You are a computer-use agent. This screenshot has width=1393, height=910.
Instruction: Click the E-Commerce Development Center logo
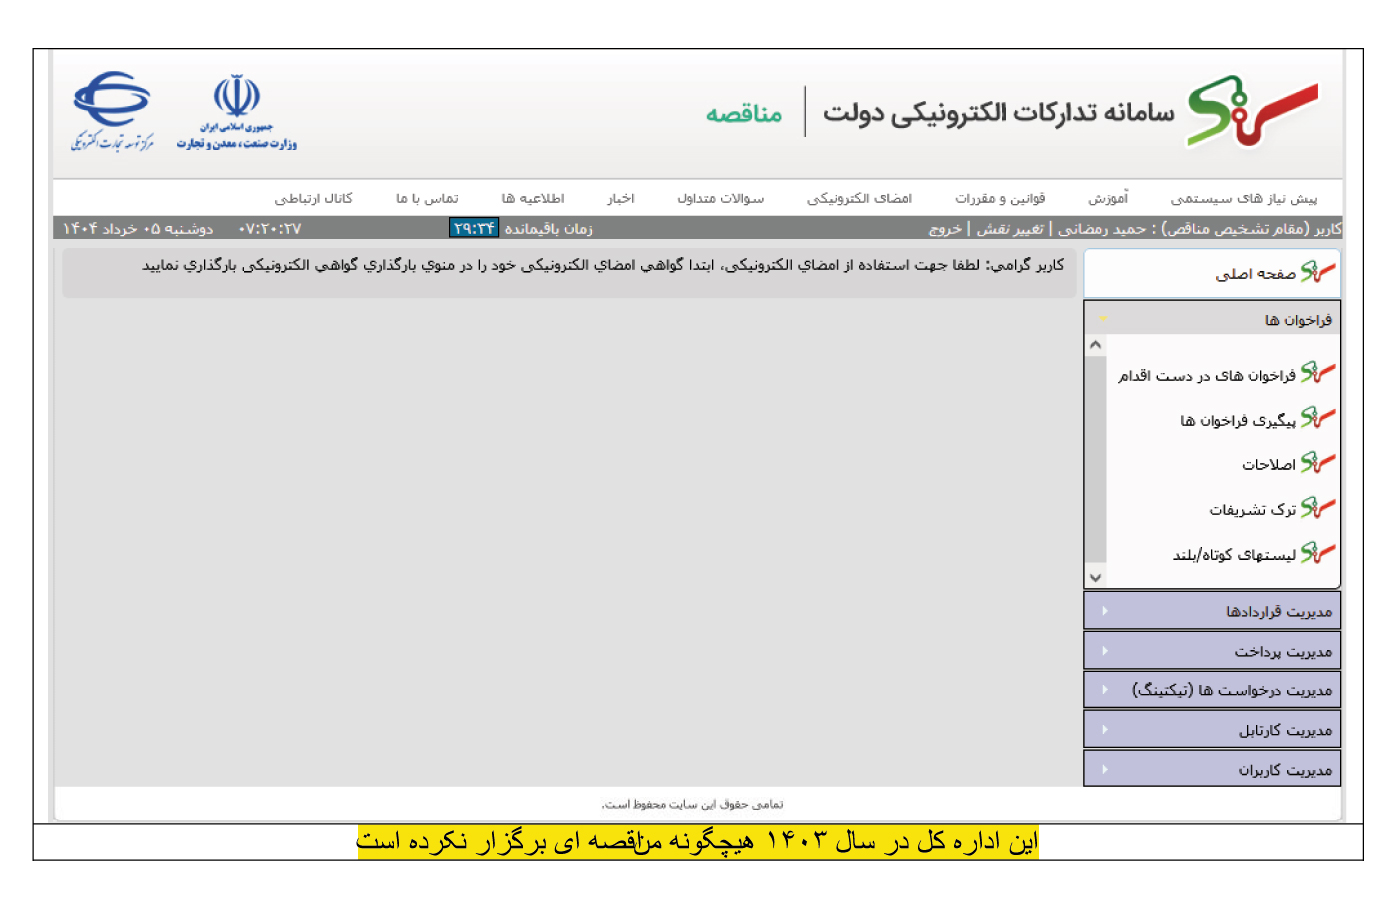tap(112, 111)
